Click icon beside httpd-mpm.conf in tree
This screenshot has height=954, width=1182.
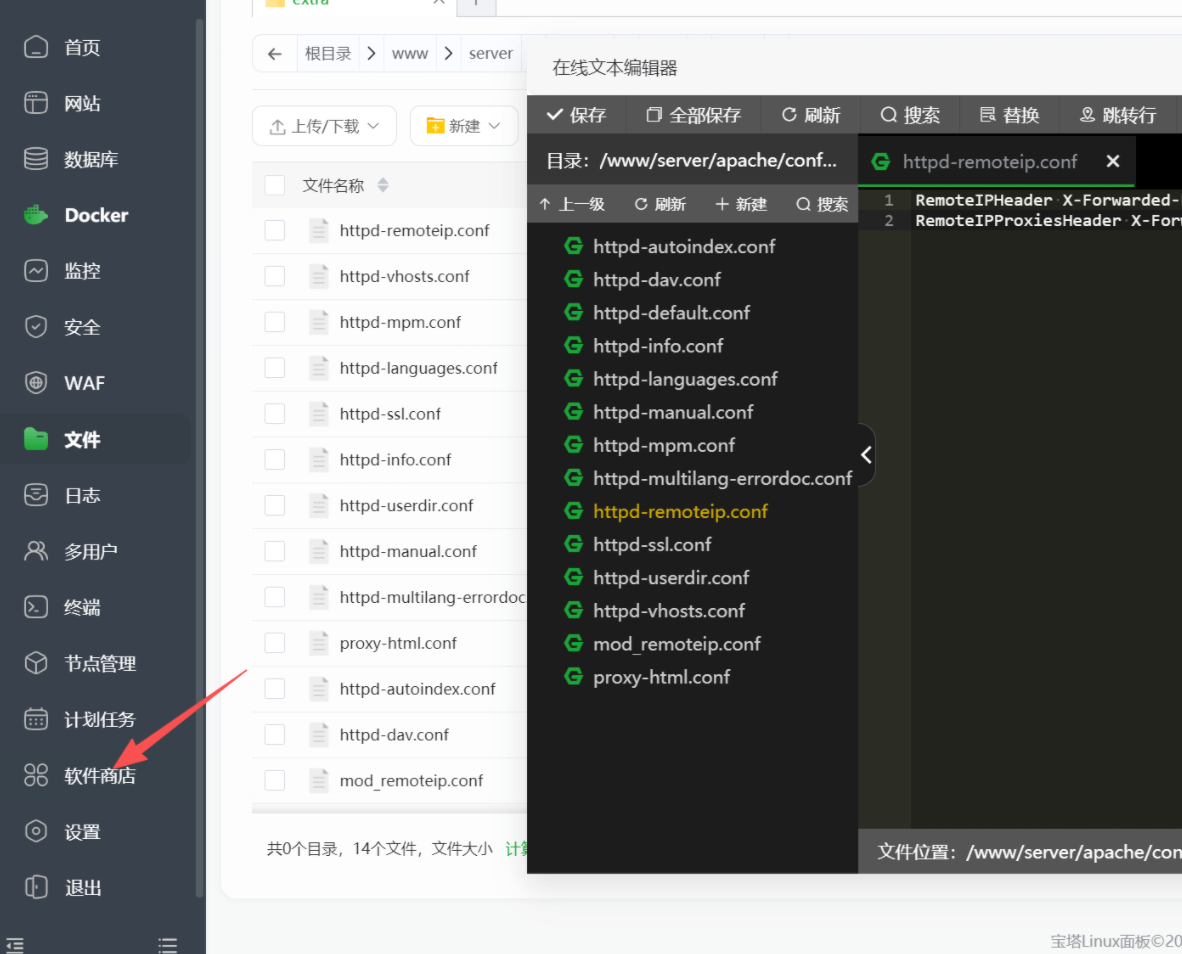(x=574, y=445)
